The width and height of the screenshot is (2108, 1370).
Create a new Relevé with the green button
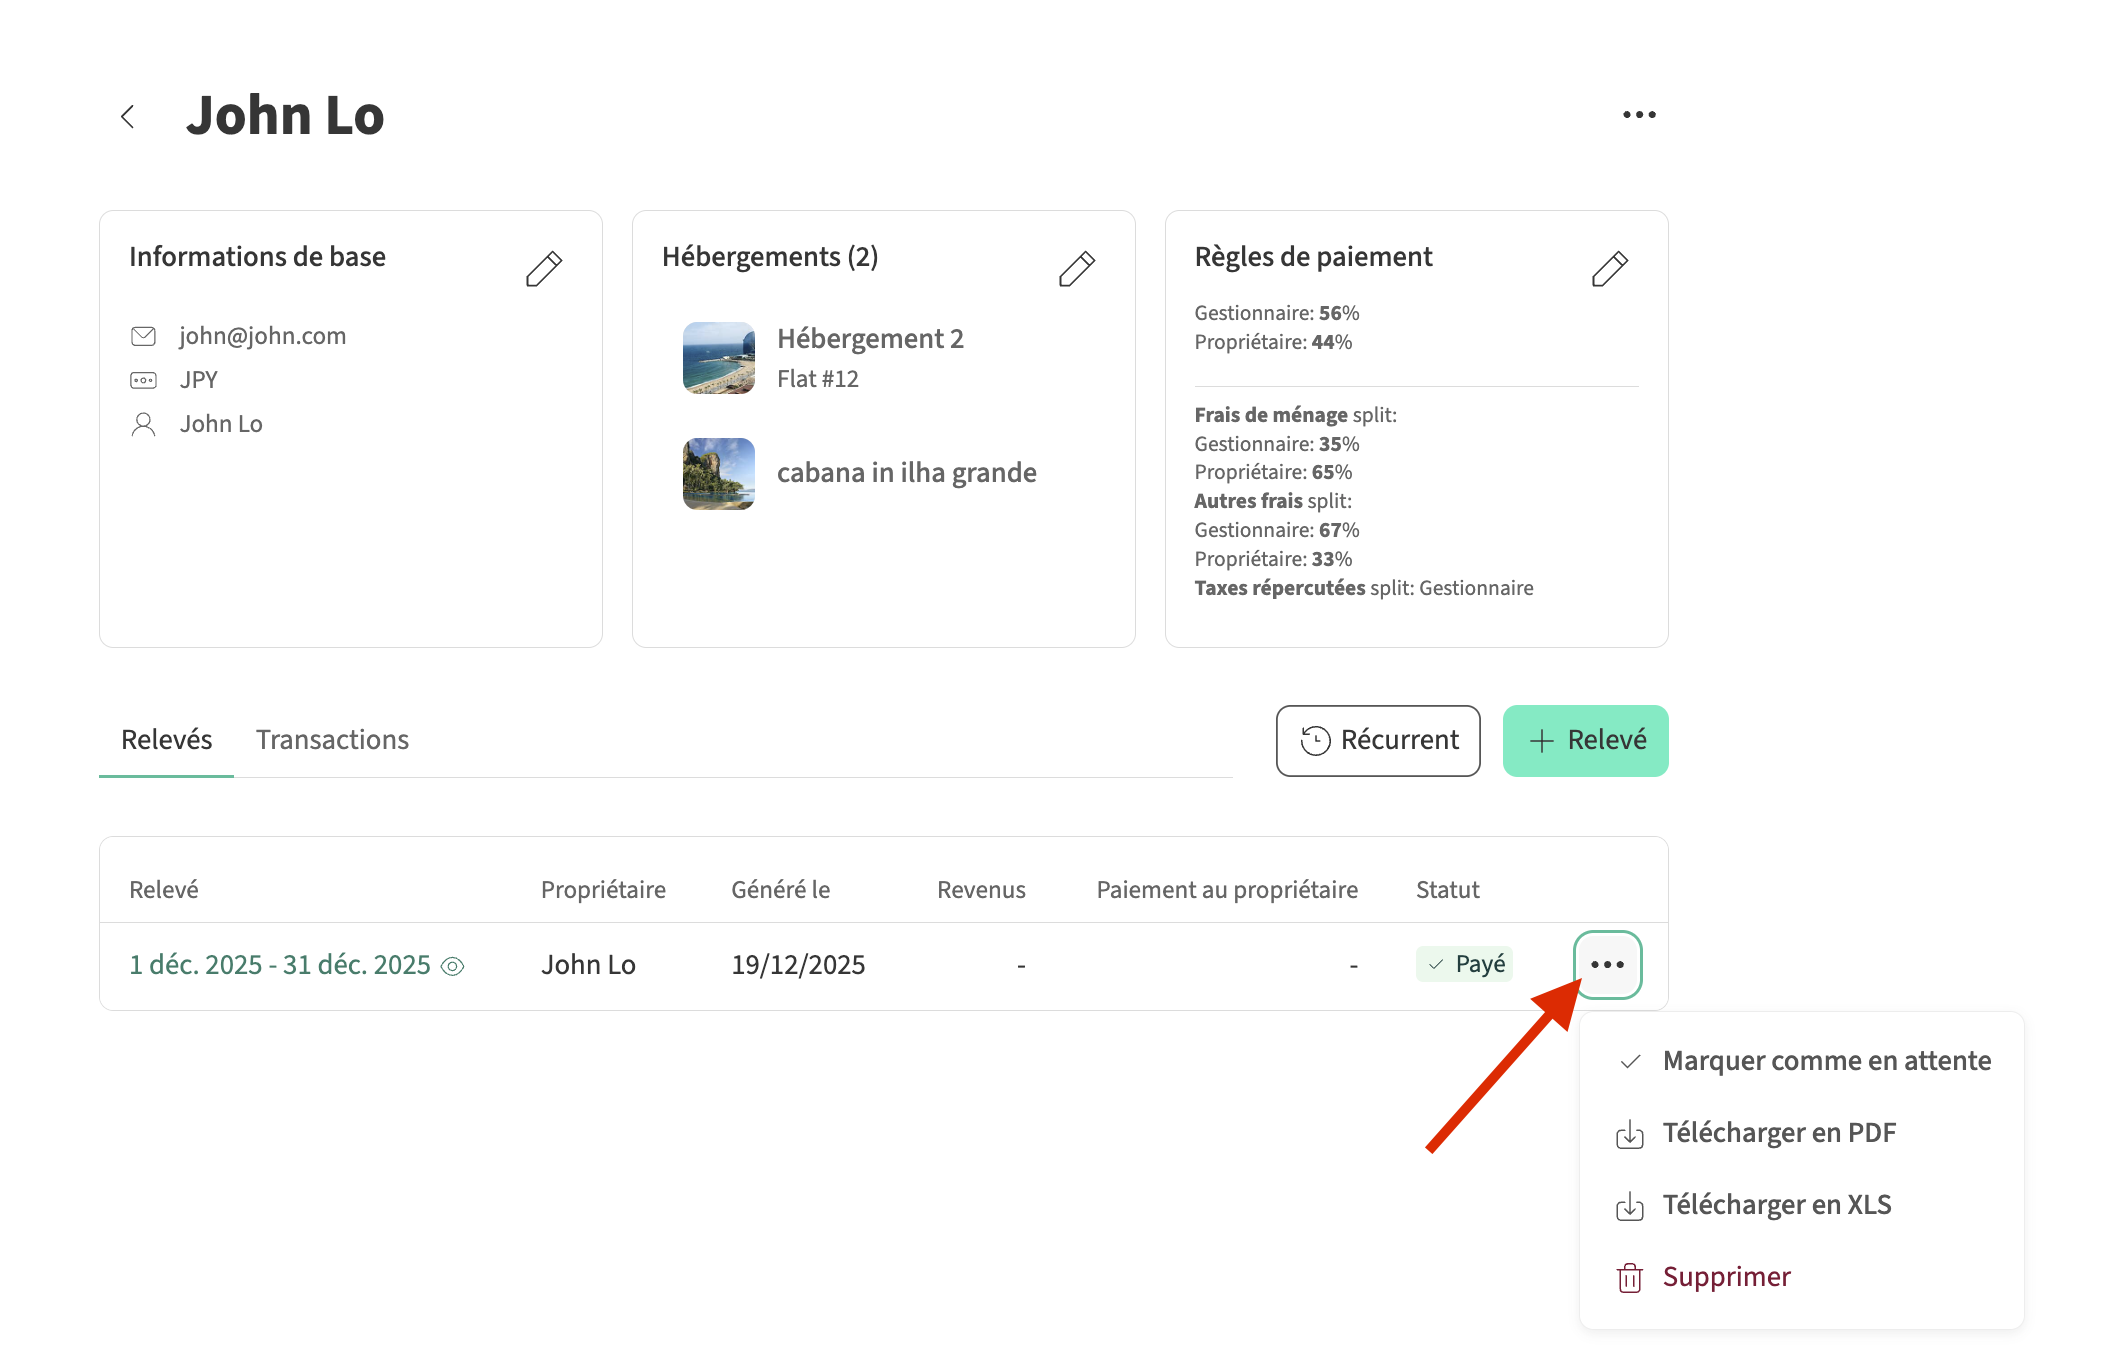coord(1585,741)
